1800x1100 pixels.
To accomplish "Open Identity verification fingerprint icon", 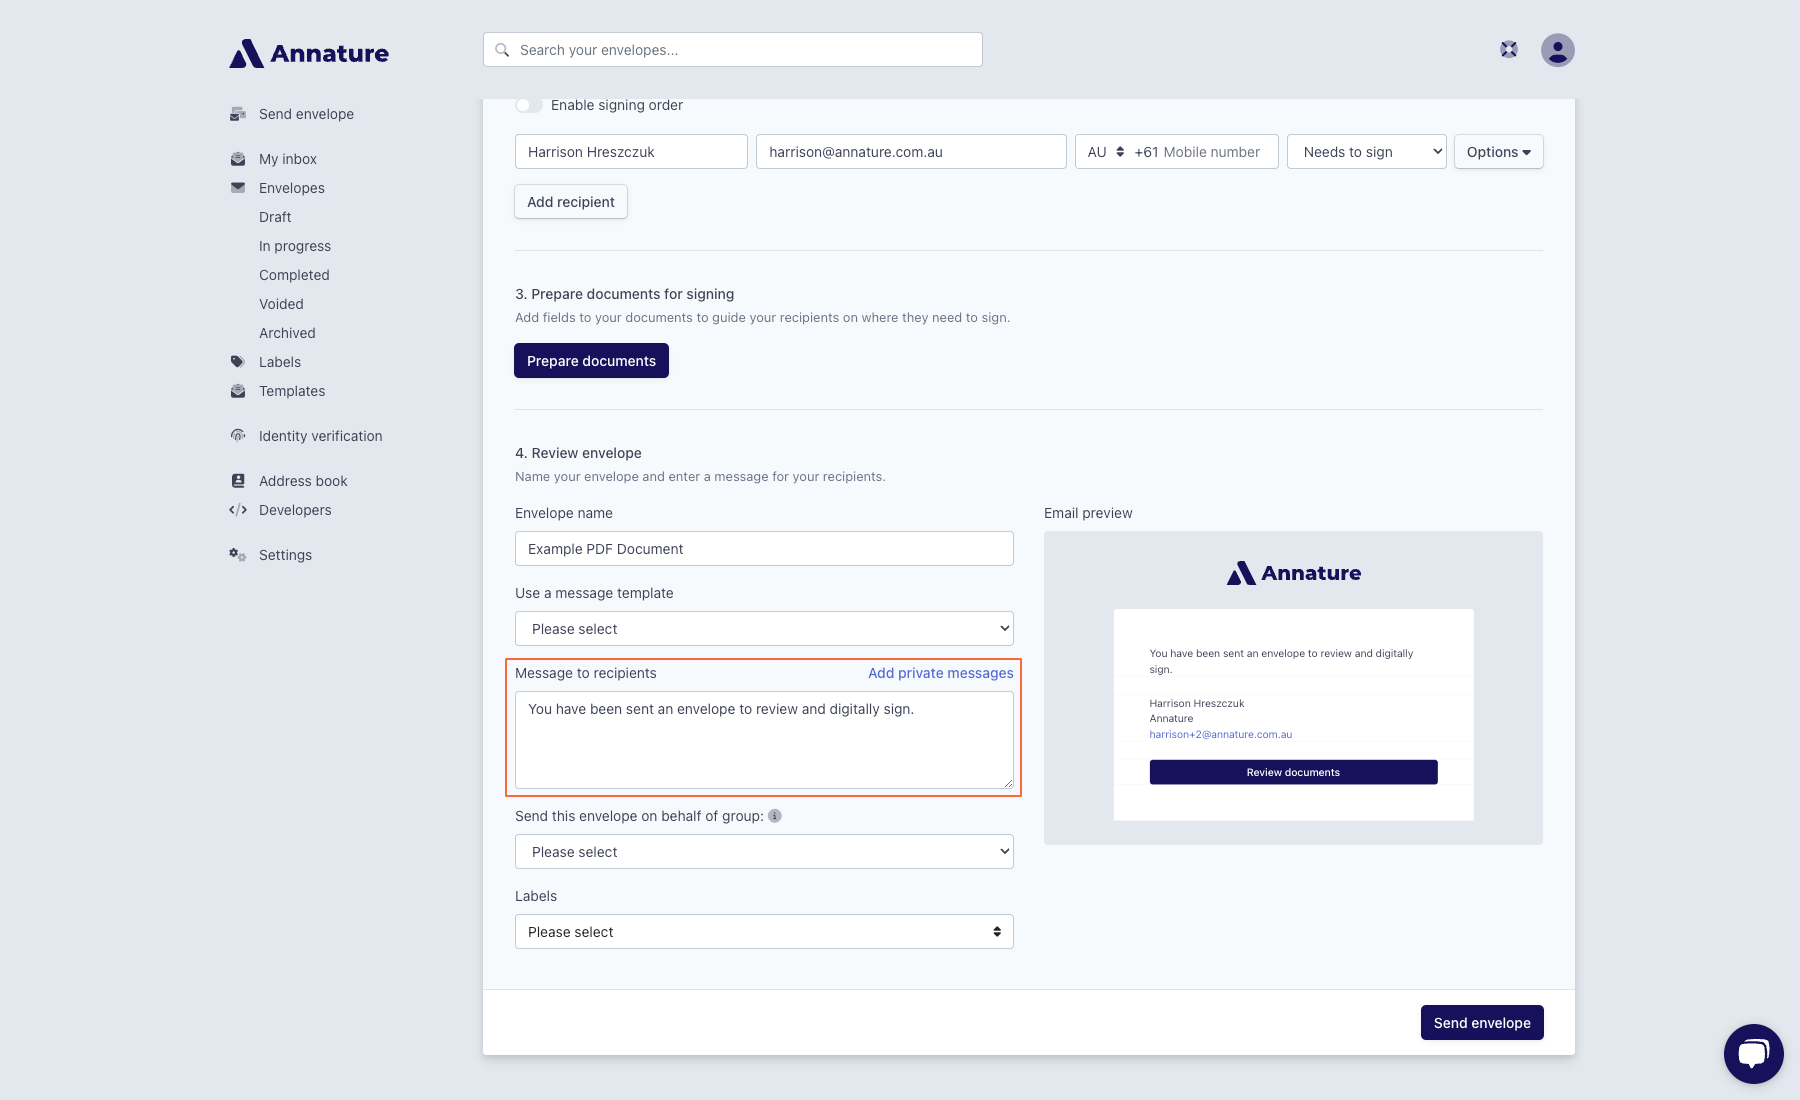I will (238, 436).
